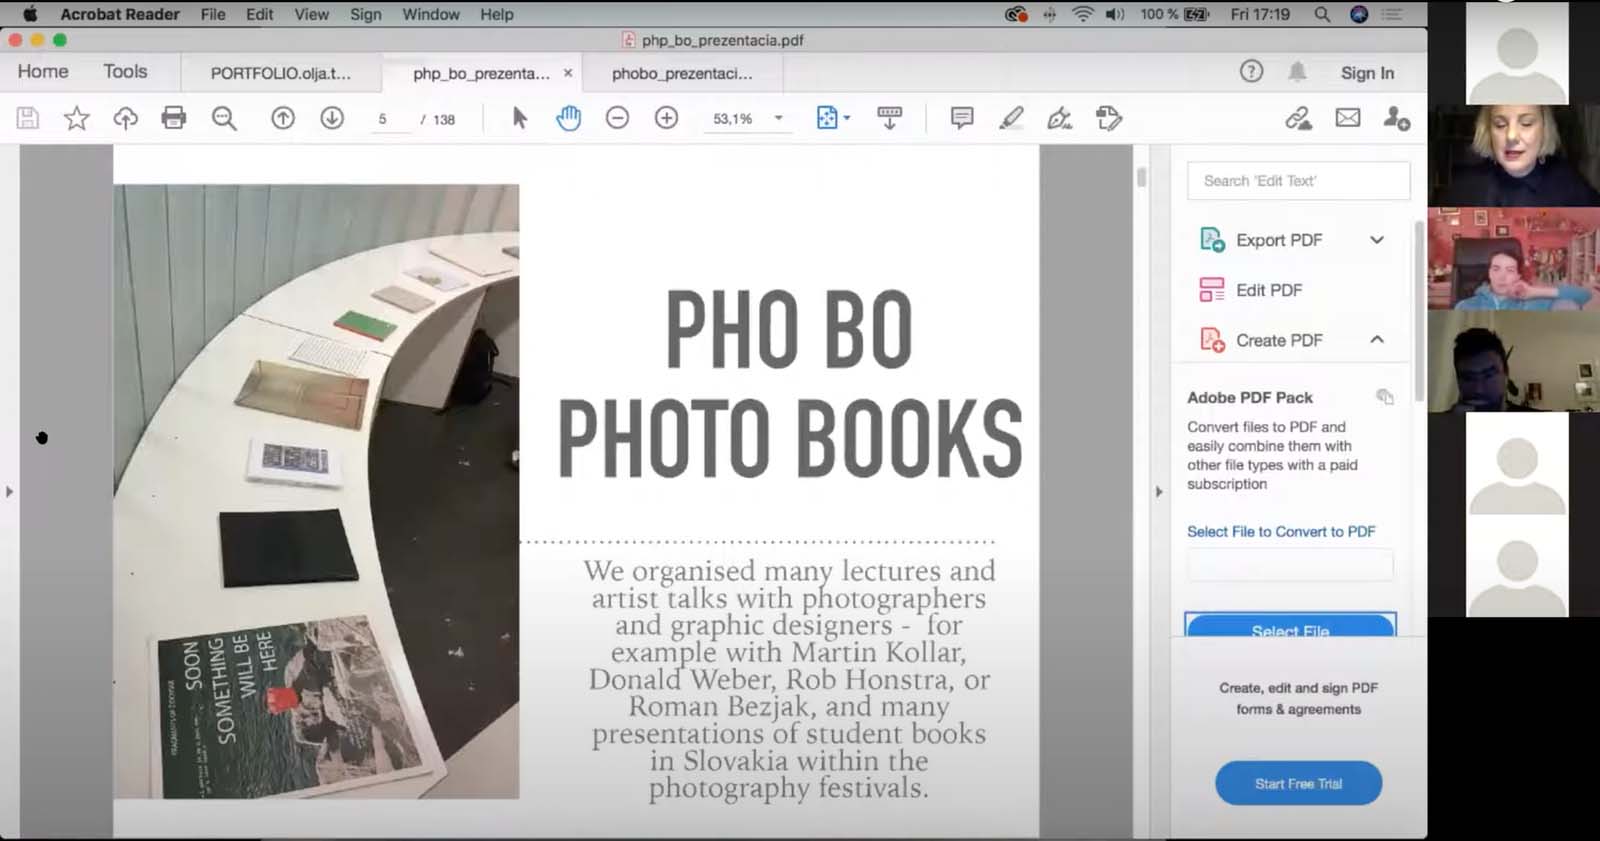
Task: Switch to PORTFOLIO.olja tab
Action: 280,73
